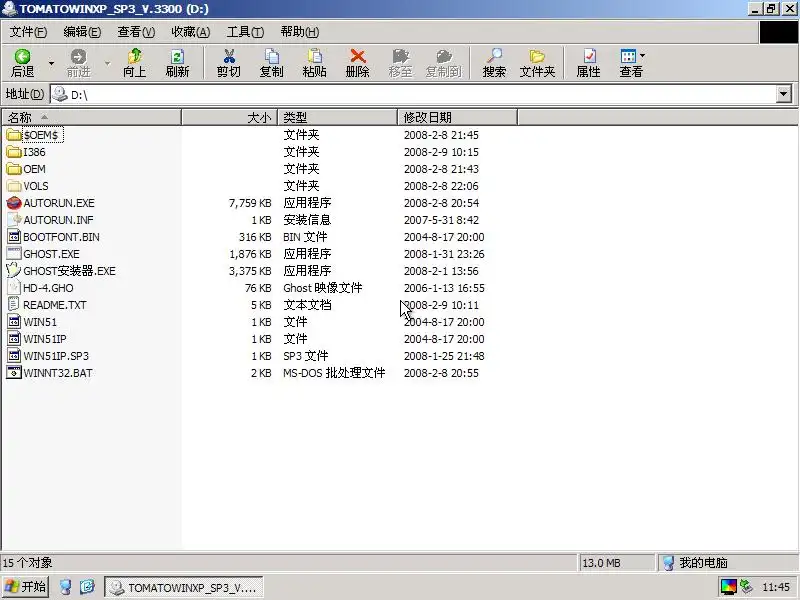
Task: Expand the address bar dropdown arrow
Action: [x=784, y=94]
